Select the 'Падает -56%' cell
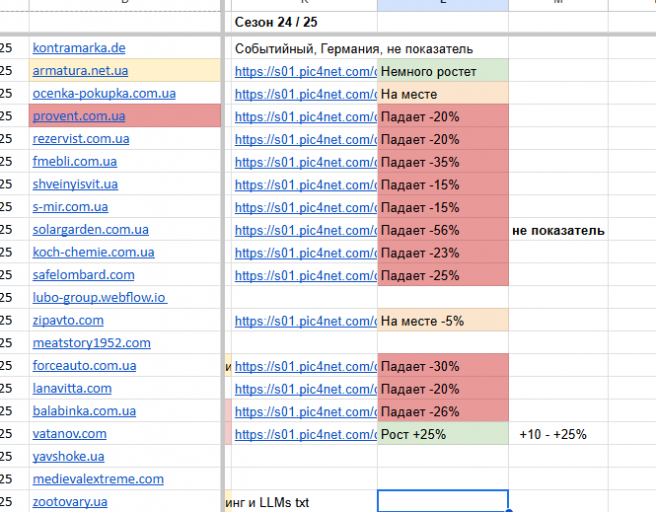Image resolution: width=656 pixels, height=512 pixels. [443, 229]
